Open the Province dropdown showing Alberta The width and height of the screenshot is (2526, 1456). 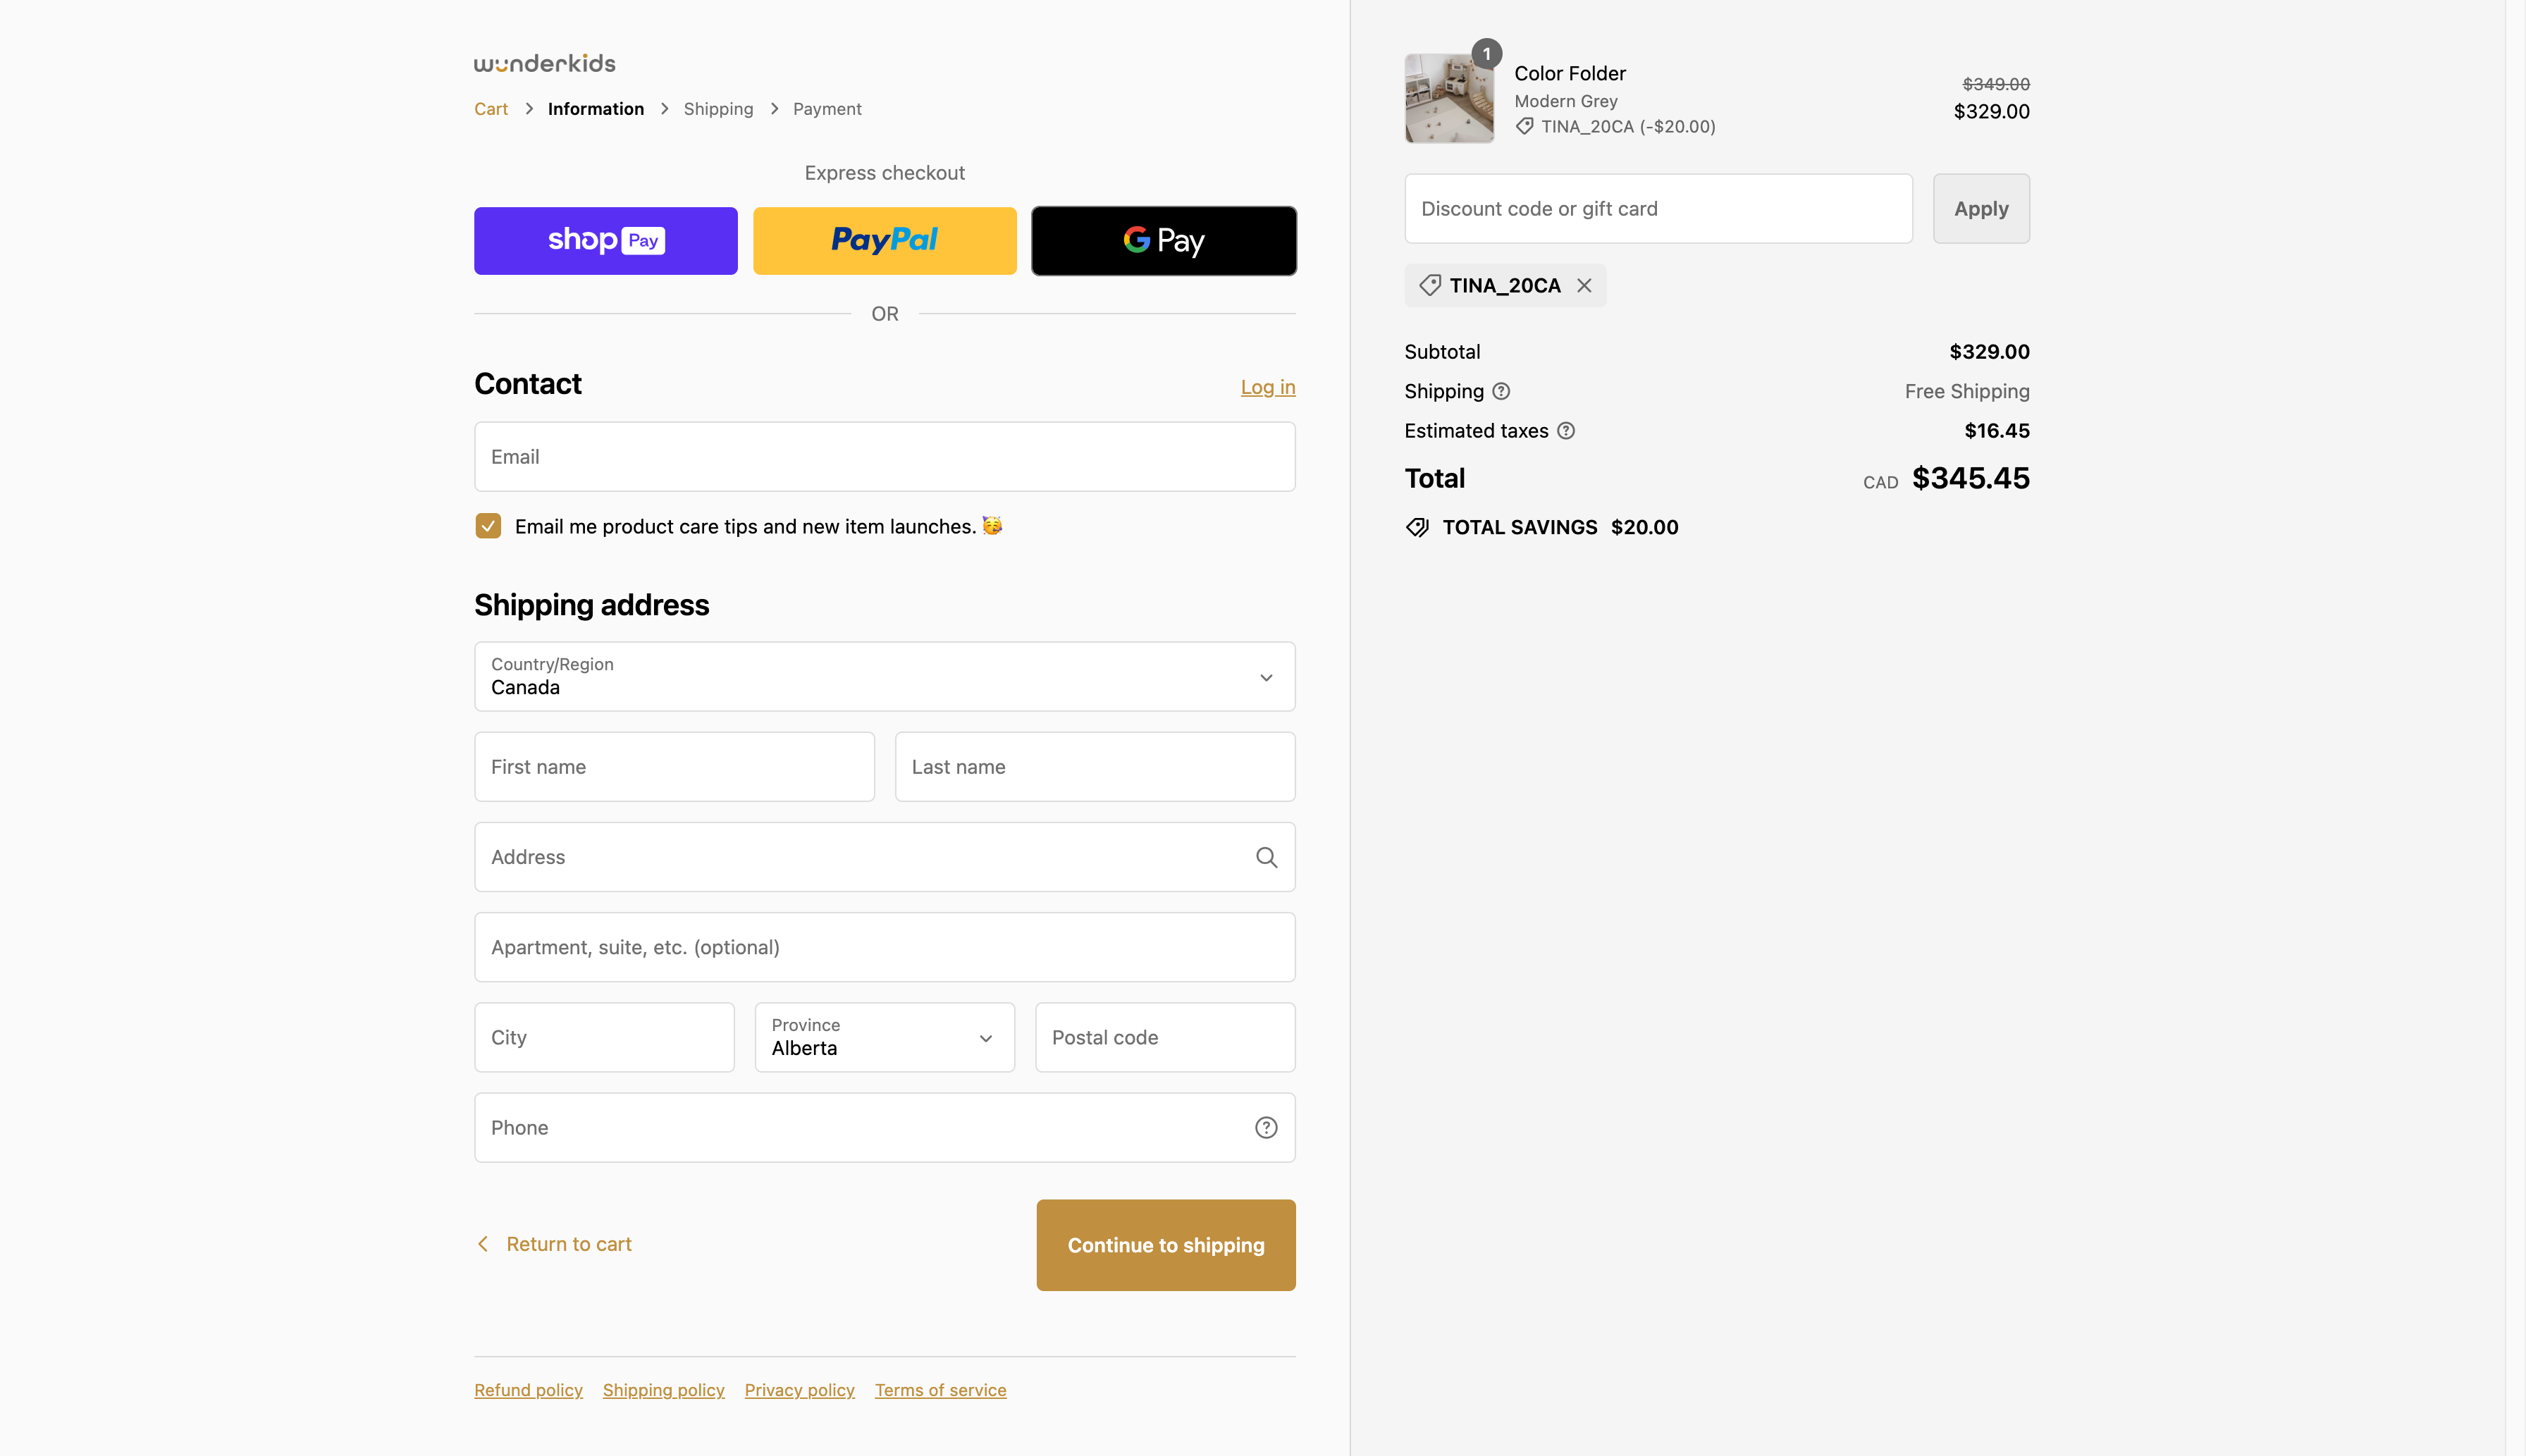[x=884, y=1037]
